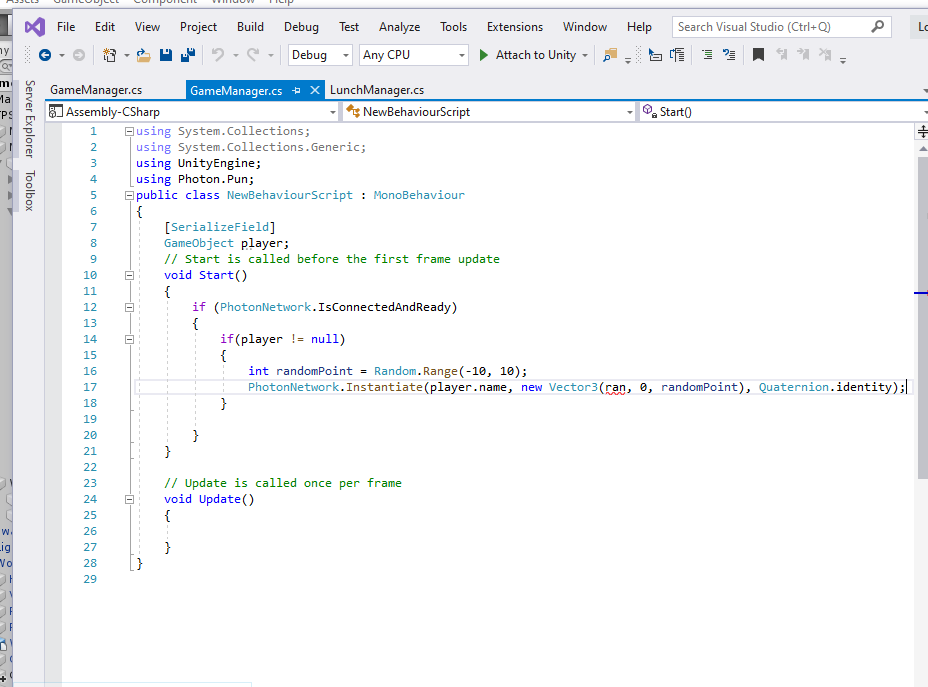Go to the previous bookmark

(782, 55)
